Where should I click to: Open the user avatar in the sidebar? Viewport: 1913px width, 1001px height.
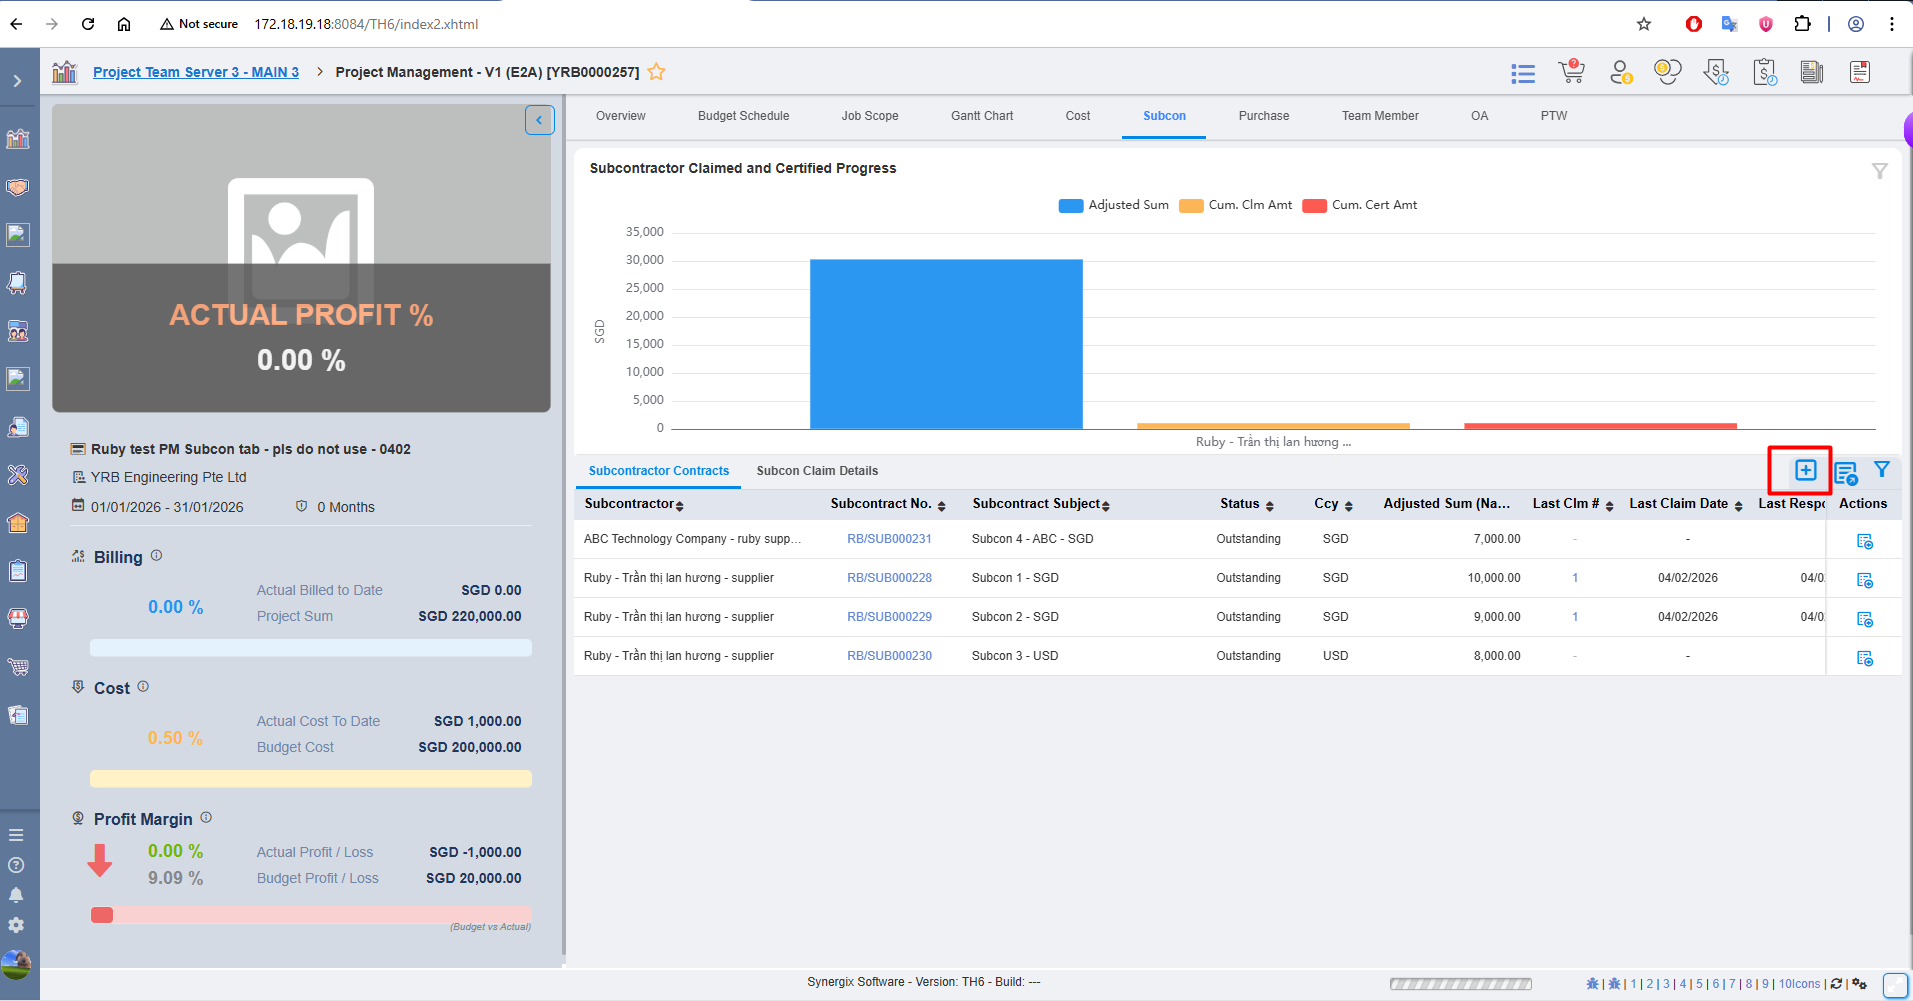point(16,965)
